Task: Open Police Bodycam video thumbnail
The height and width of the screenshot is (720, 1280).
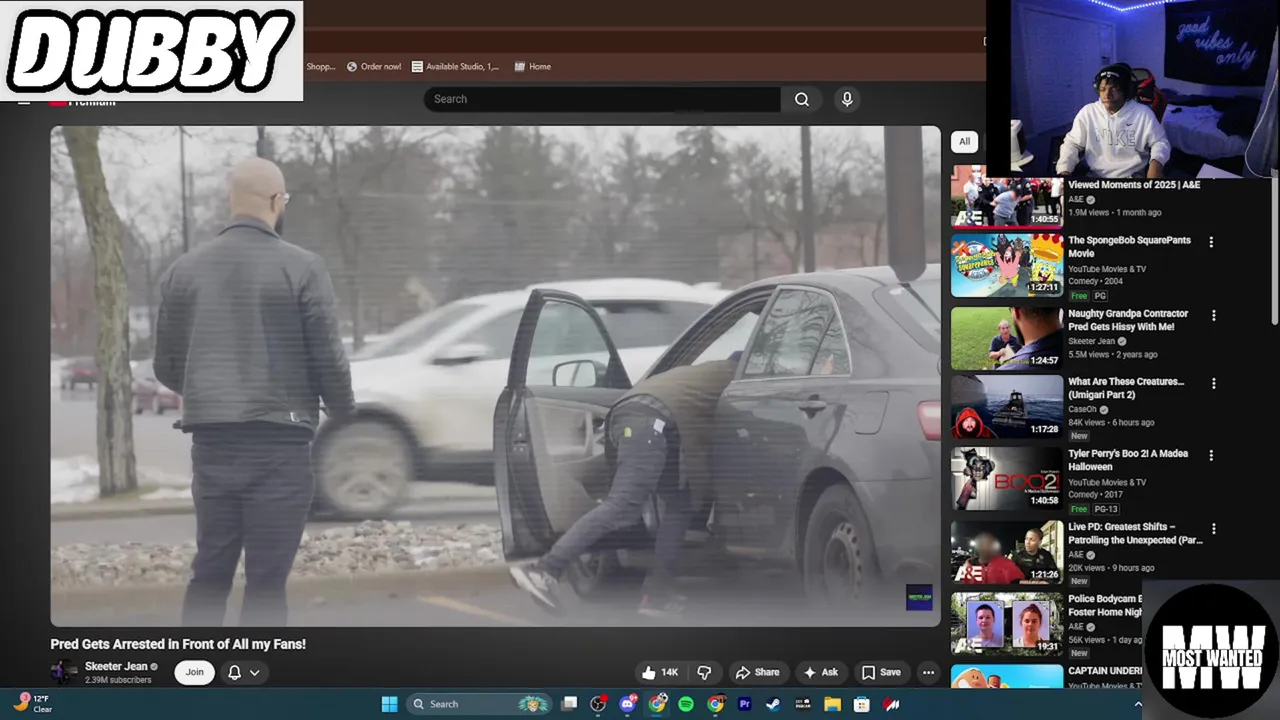Action: click(1006, 624)
